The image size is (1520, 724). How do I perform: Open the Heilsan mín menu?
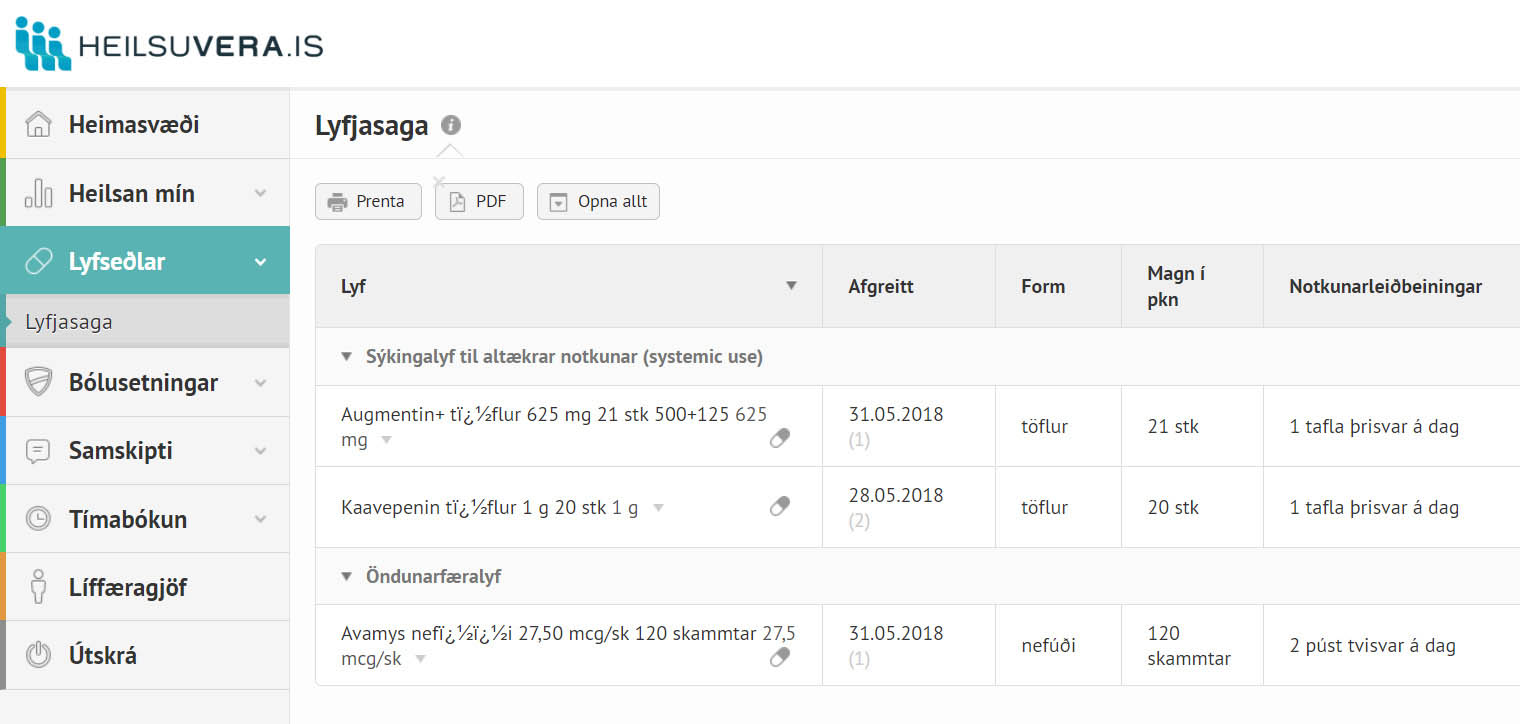[x=145, y=193]
